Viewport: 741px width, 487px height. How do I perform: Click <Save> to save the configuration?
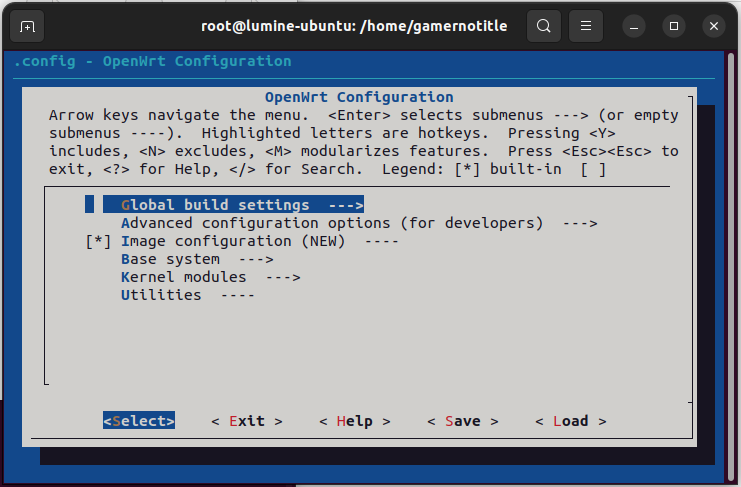pyautogui.click(x=462, y=421)
